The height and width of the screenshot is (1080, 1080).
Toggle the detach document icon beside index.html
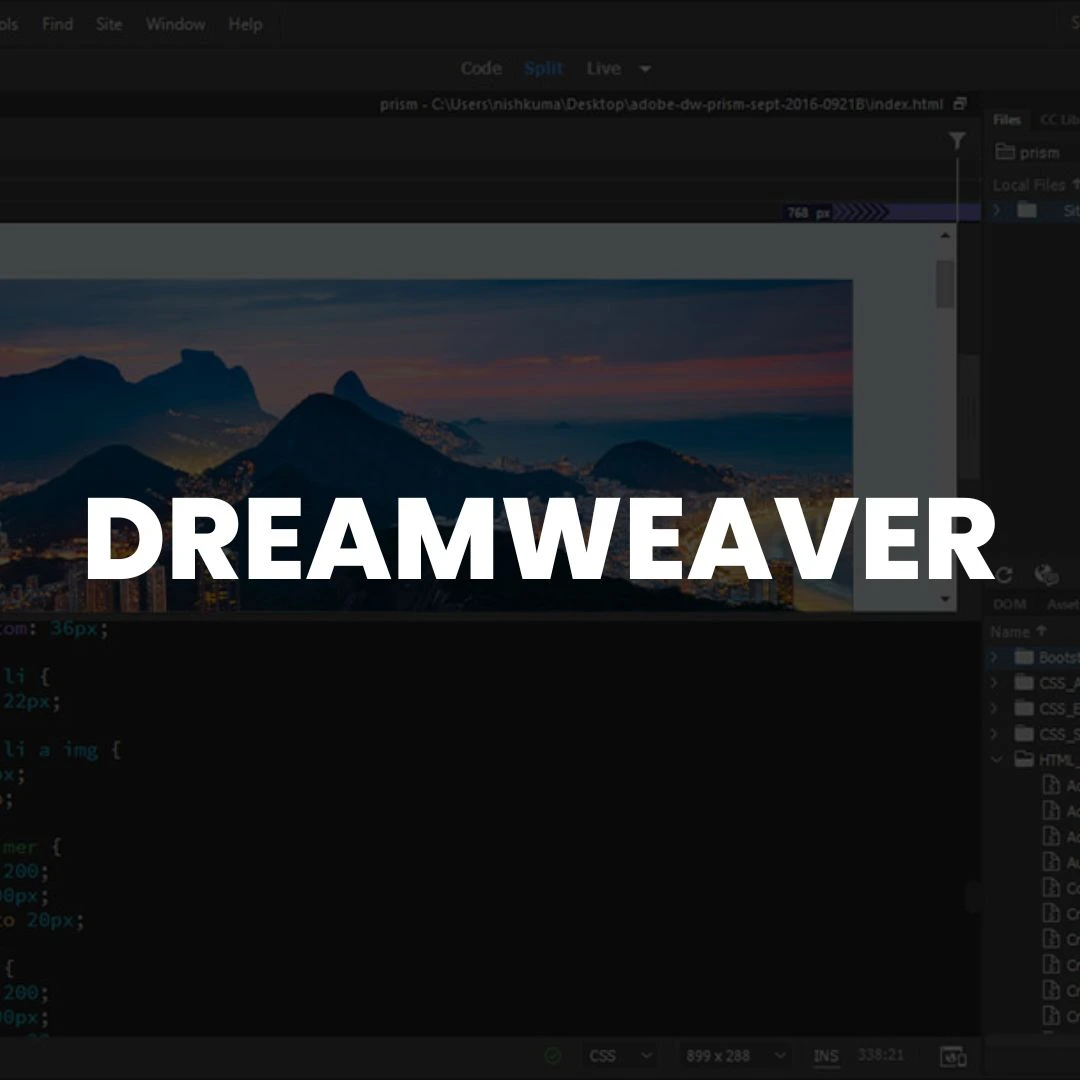[958, 103]
